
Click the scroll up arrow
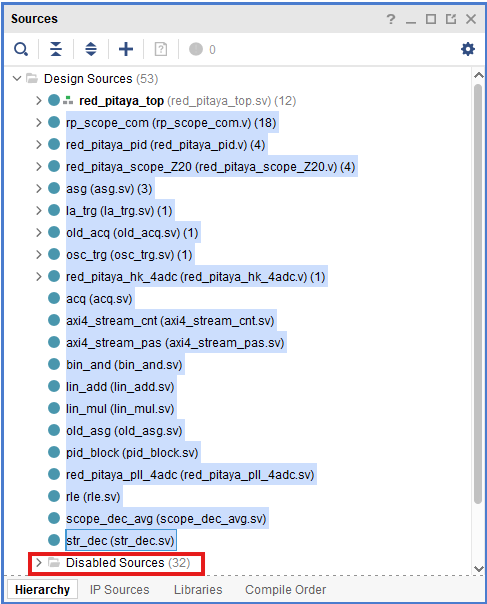click(479, 76)
